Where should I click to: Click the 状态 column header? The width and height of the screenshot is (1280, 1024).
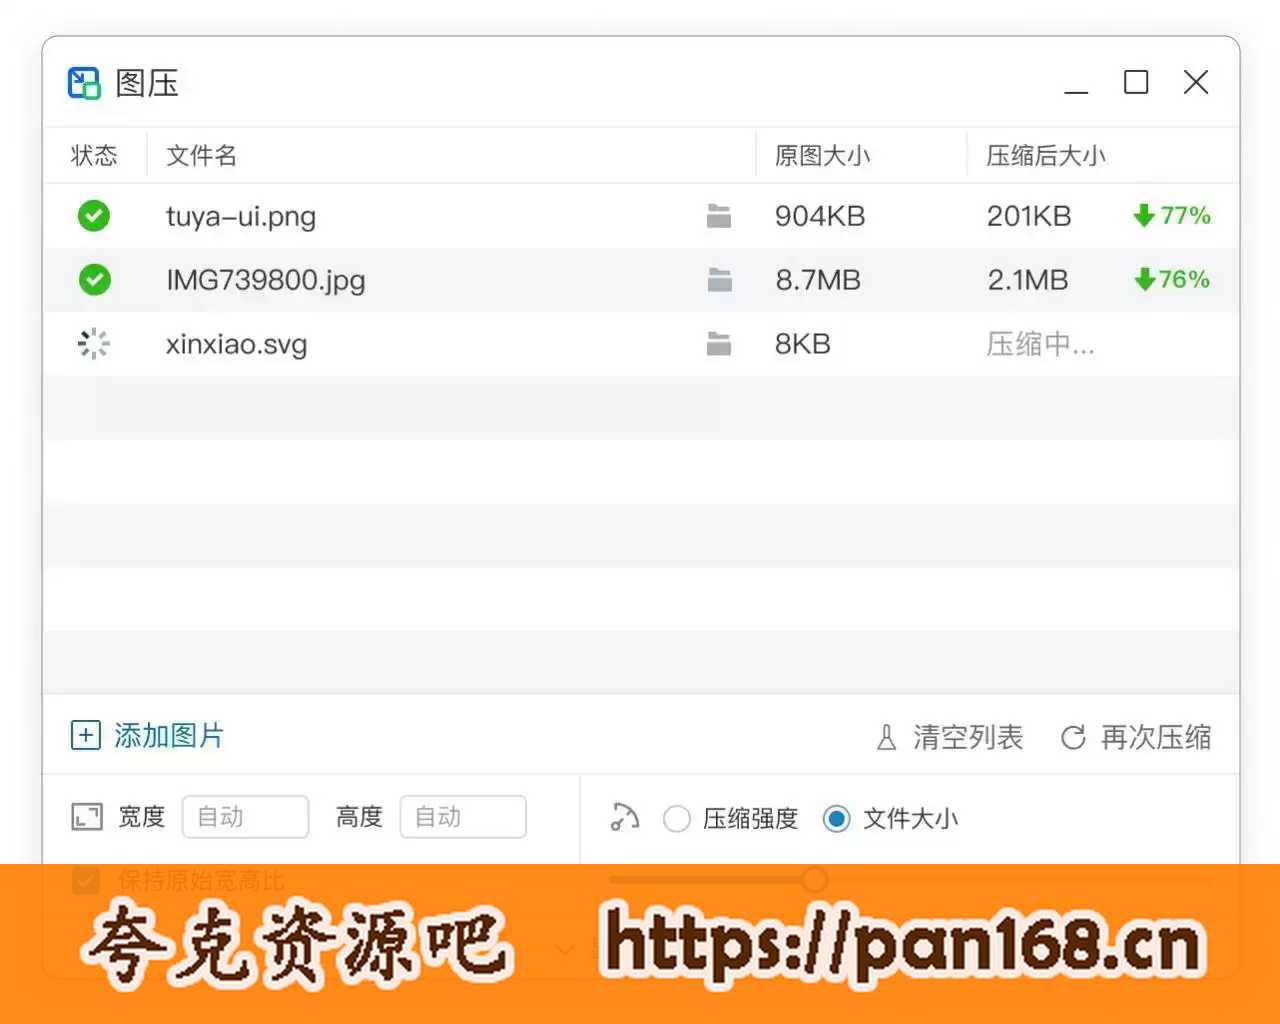pyautogui.click(x=94, y=155)
